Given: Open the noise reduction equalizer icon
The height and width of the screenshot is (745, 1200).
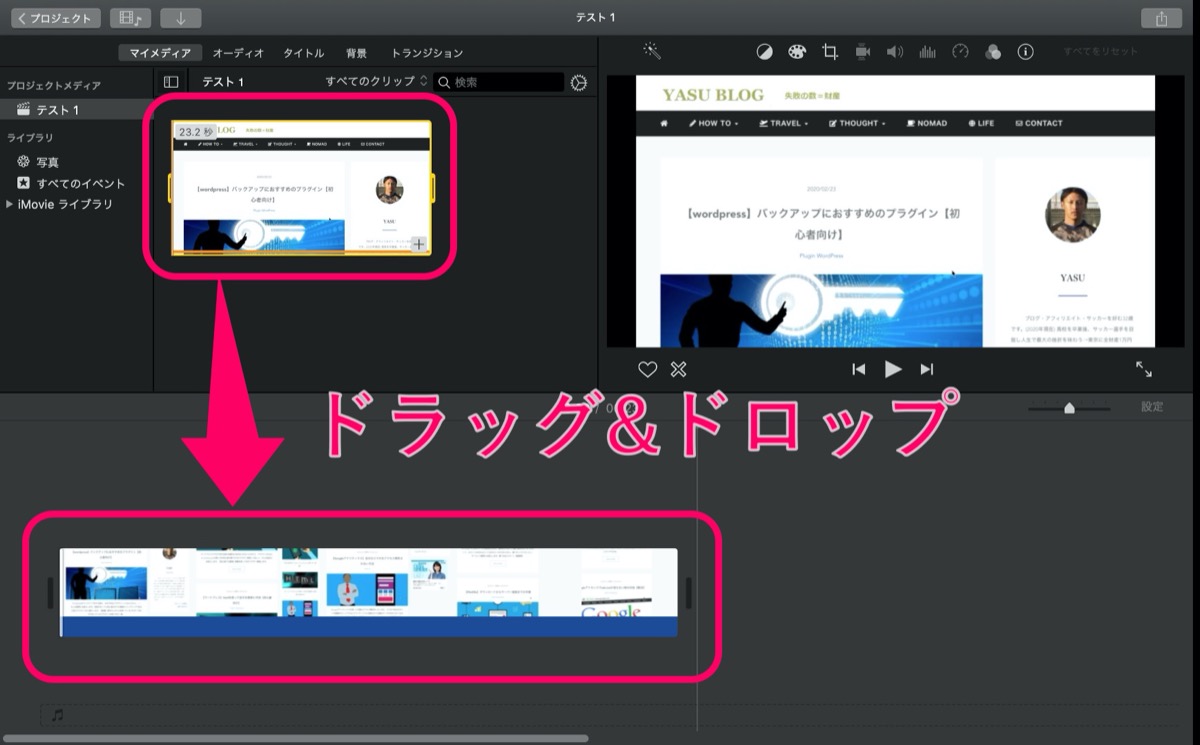Looking at the screenshot, I should [928, 52].
